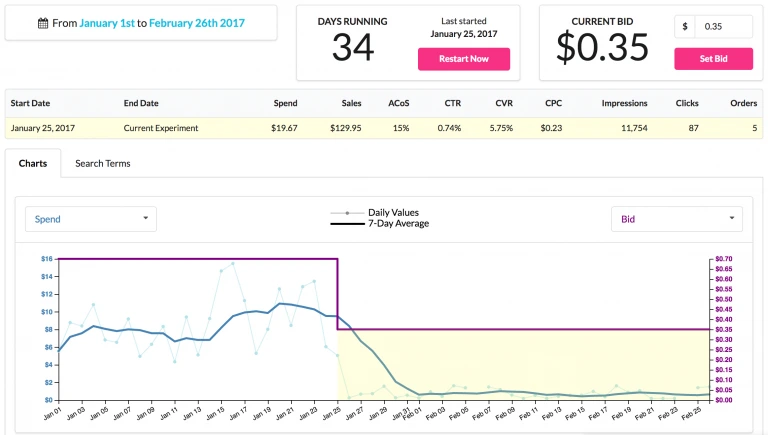Sort by the Impressions column header

coord(624,103)
